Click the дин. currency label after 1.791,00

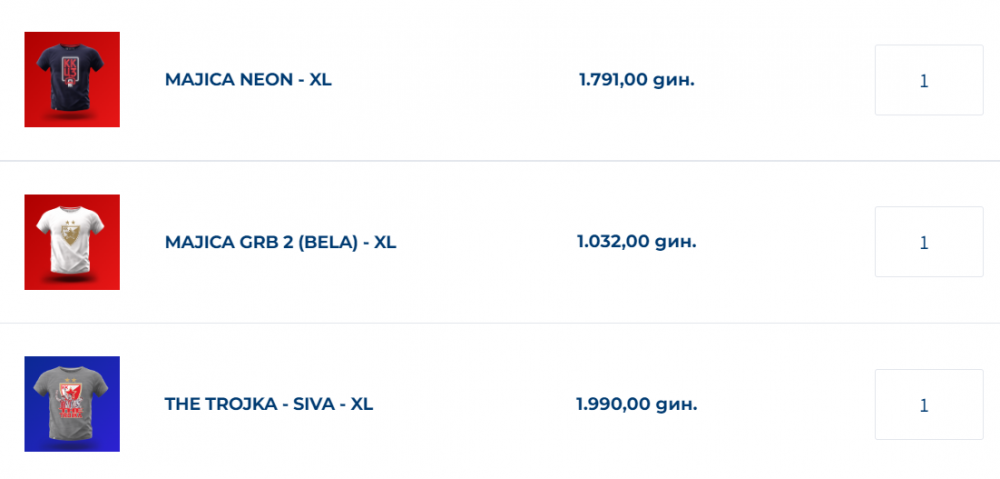674,80
